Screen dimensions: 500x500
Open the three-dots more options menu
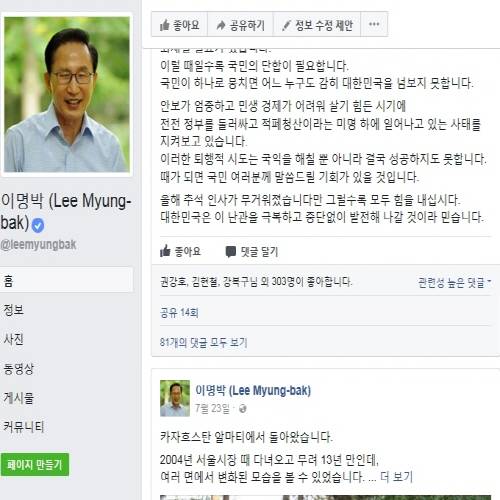pyautogui.click(x=374, y=24)
